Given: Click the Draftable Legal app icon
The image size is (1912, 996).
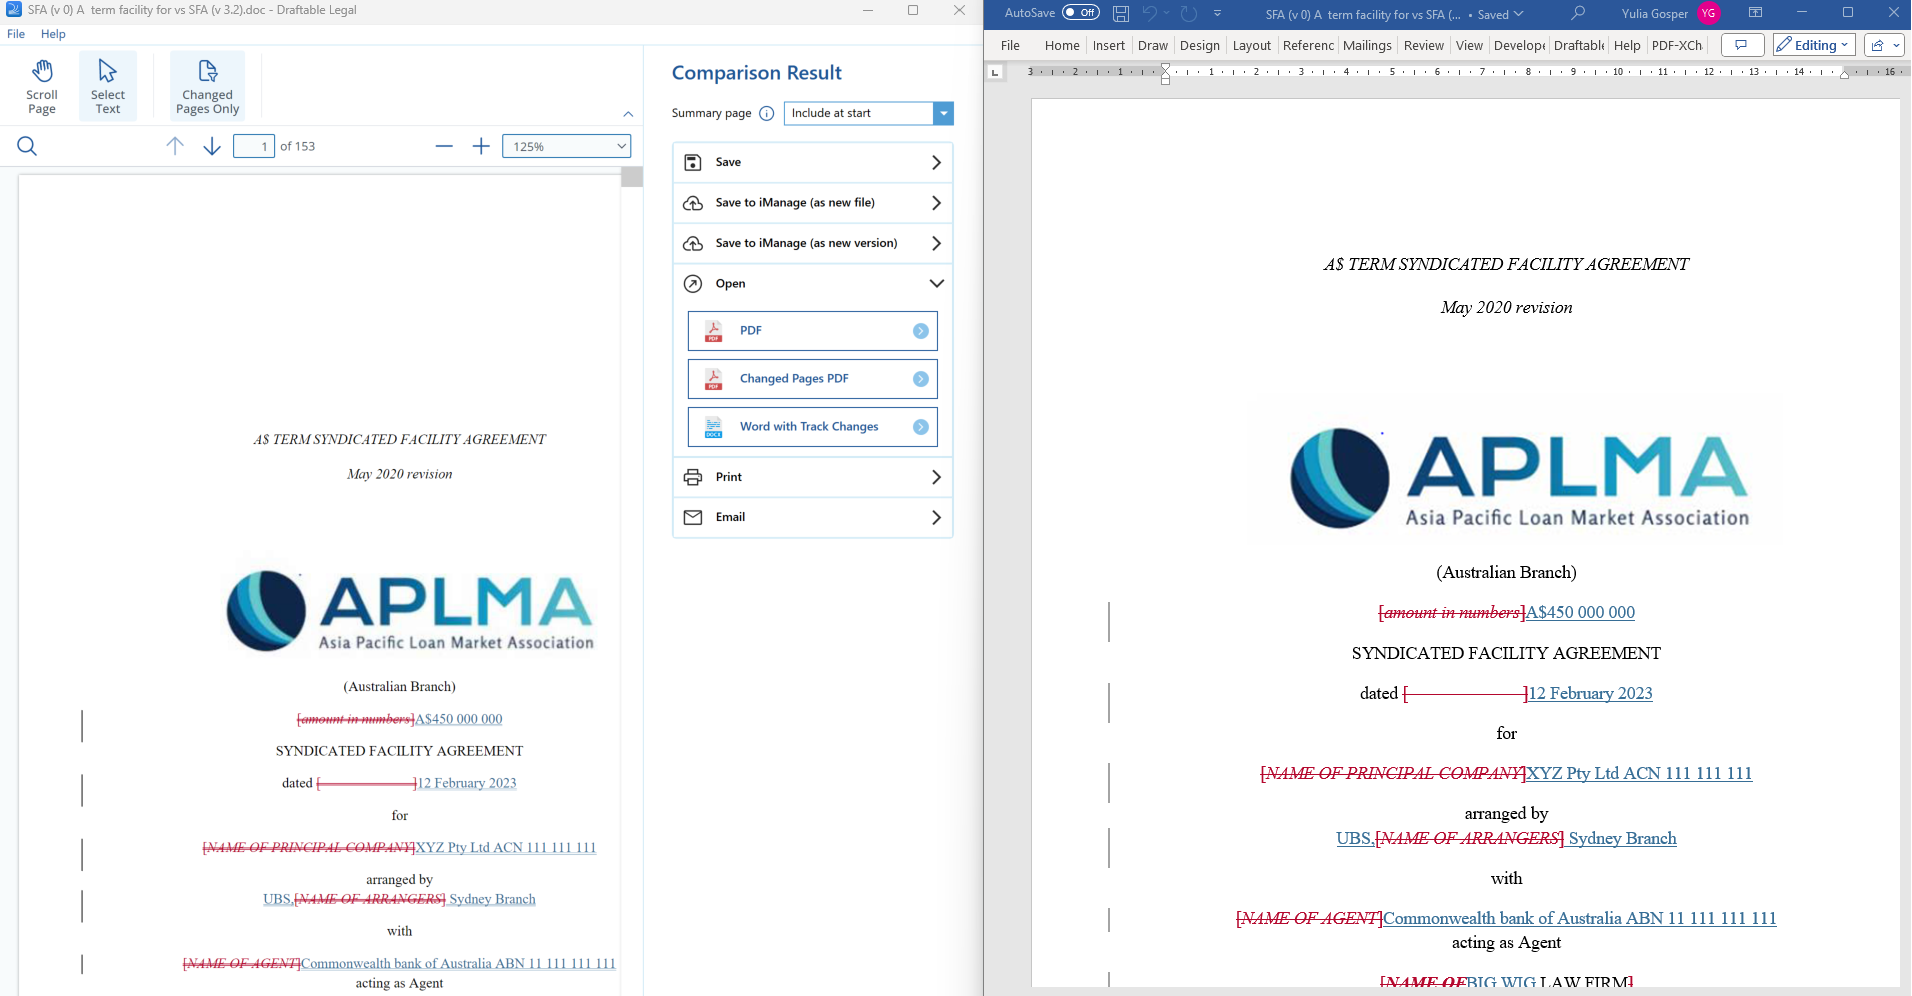Looking at the screenshot, I should click(x=14, y=10).
